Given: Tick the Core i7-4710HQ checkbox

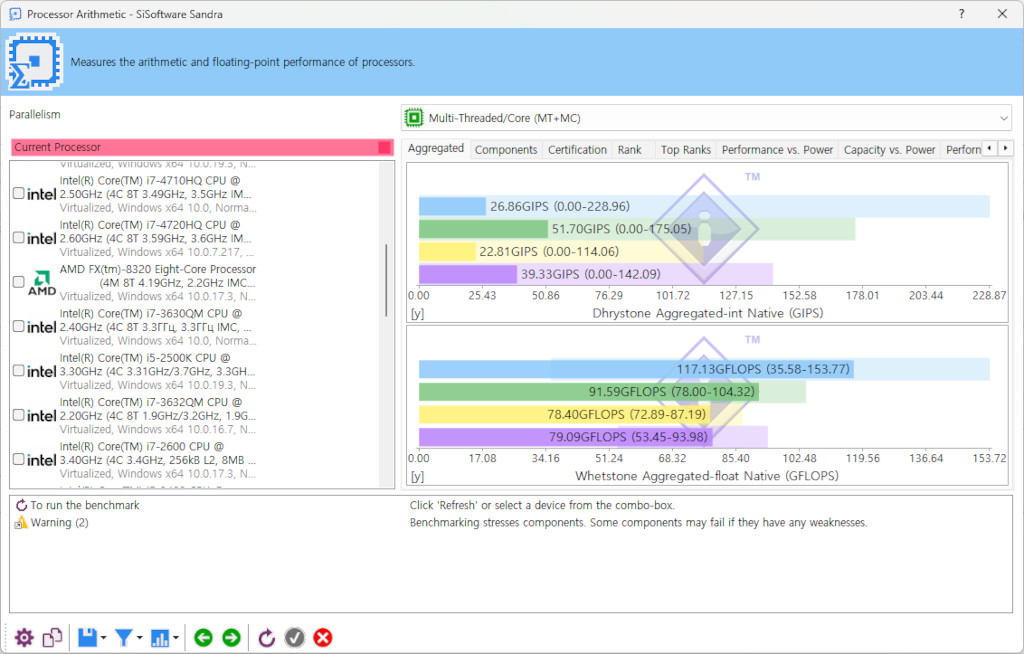Looking at the screenshot, I should tap(18, 193).
